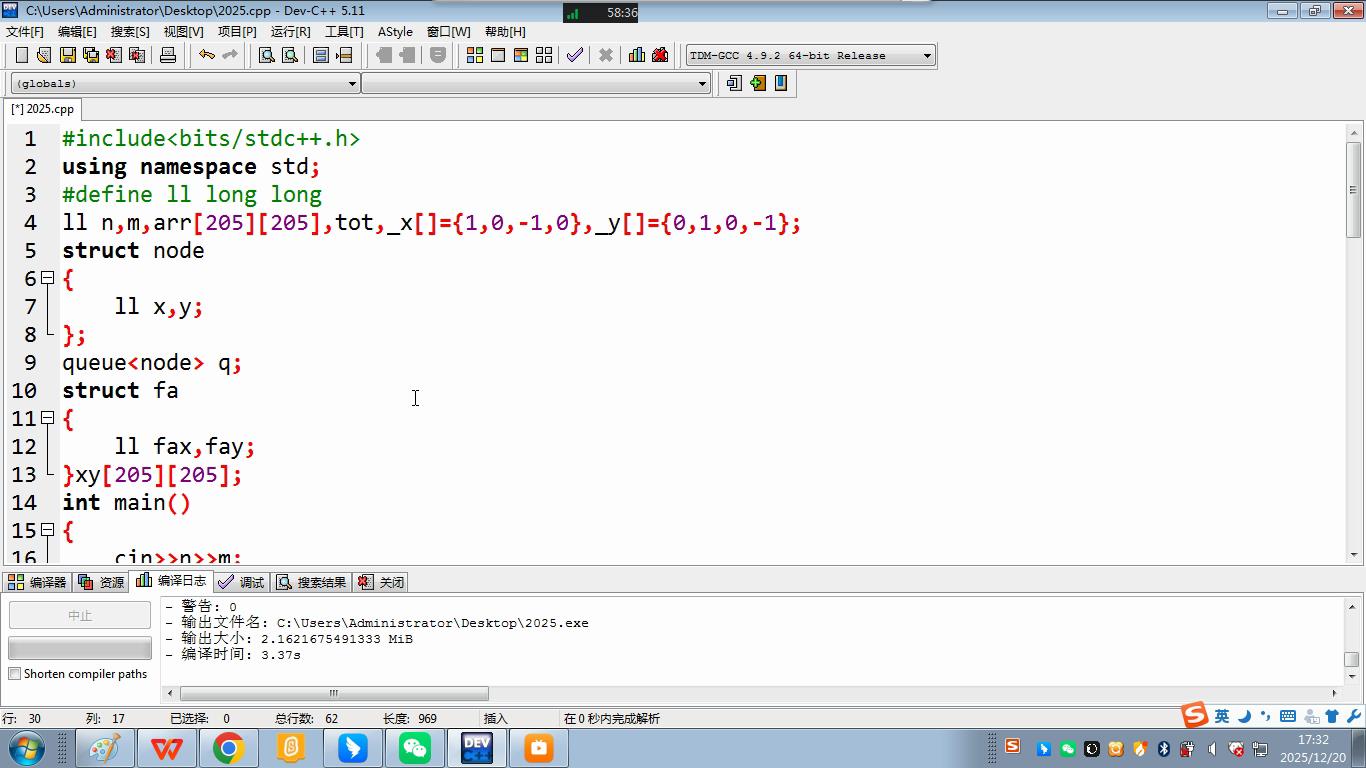Open the AStyle menu
1366x768 pixels.
(395, 31)
